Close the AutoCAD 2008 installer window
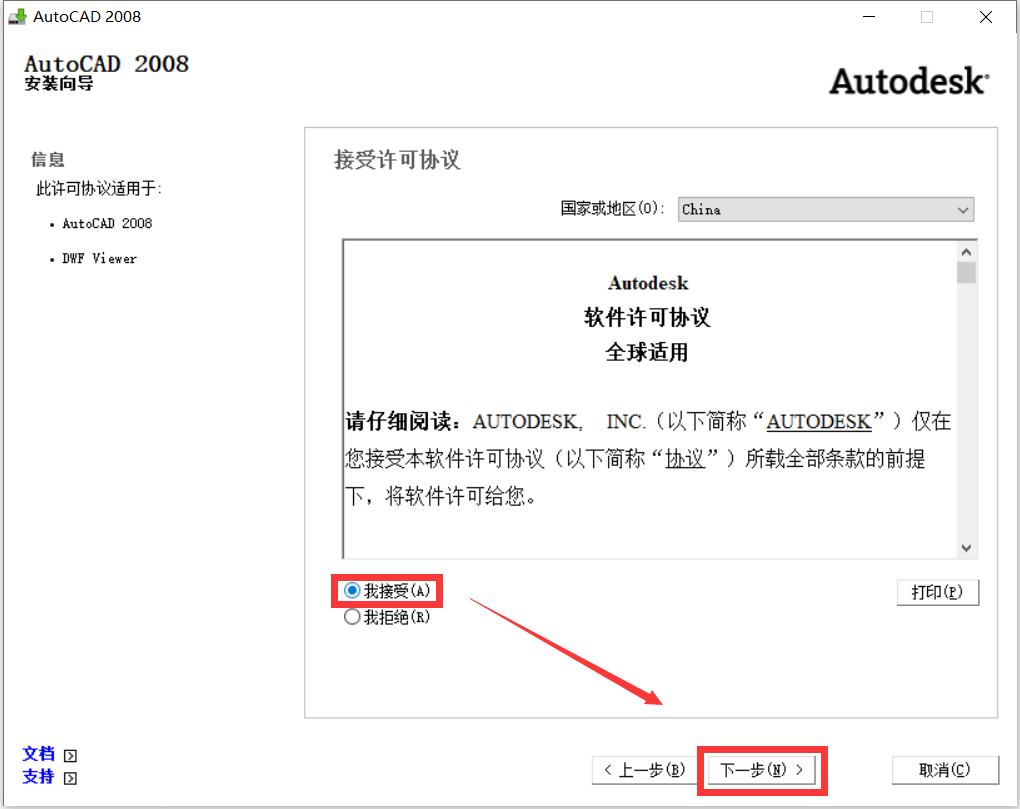Viewport: 1020px width, 809px height. 986,17
